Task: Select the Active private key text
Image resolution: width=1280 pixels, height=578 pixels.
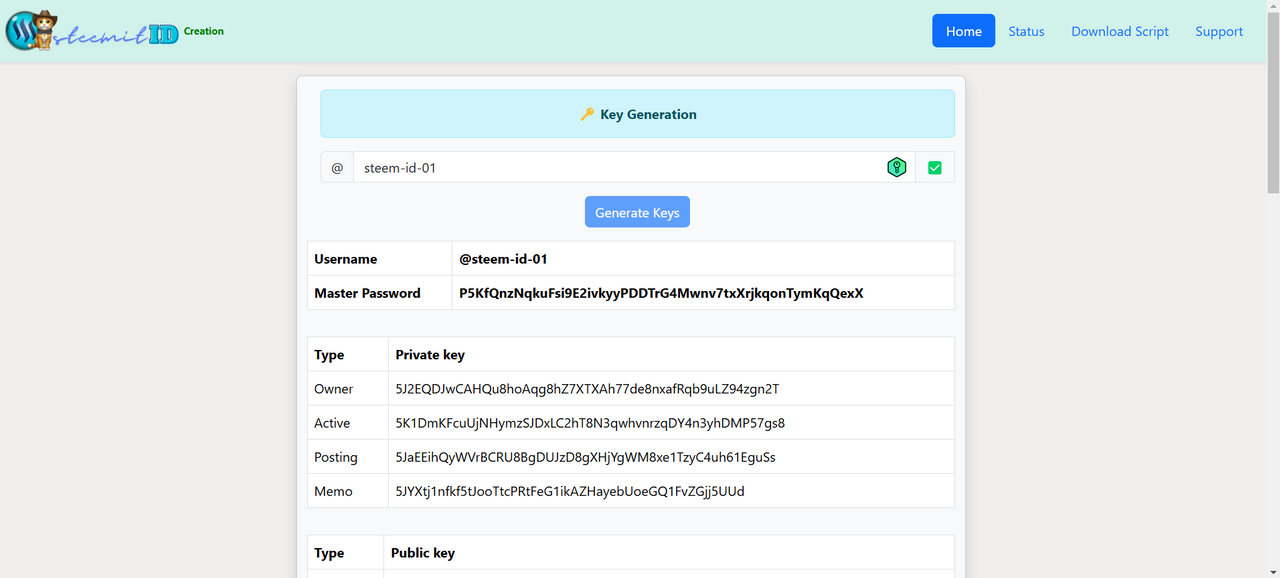Action: coord(590,423)
